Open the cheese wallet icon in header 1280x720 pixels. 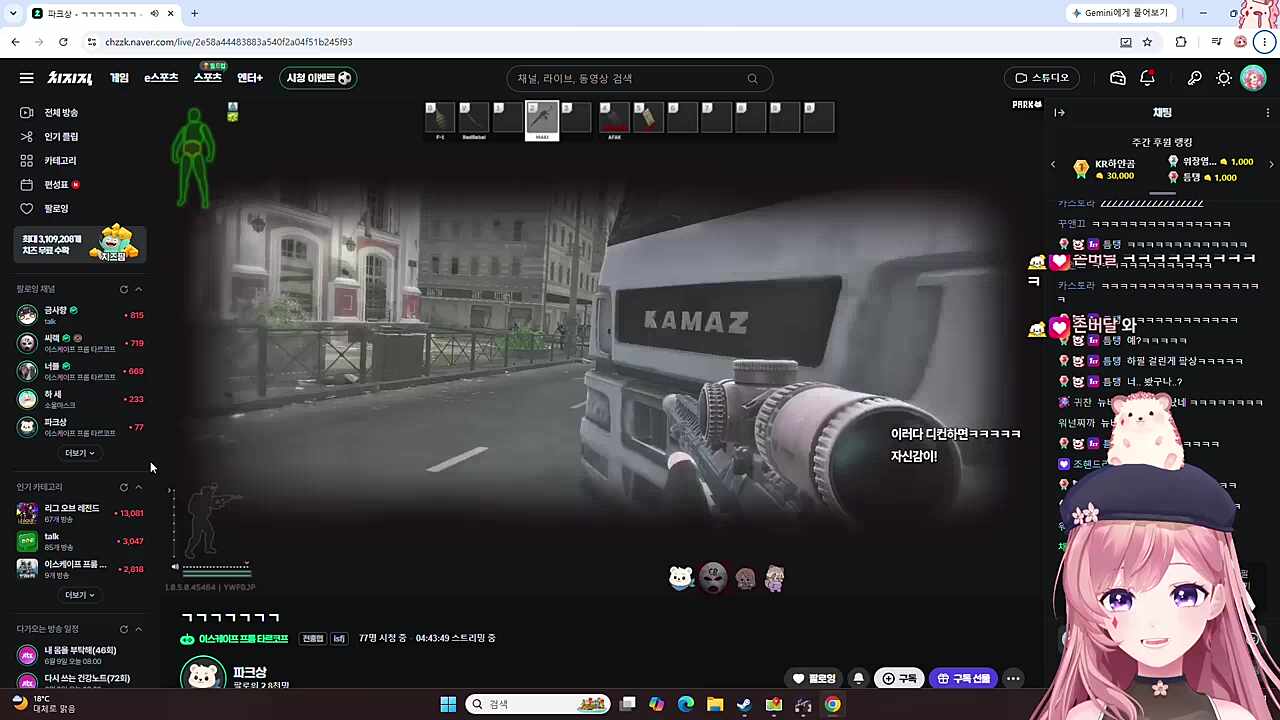[x=1118, y=78]
